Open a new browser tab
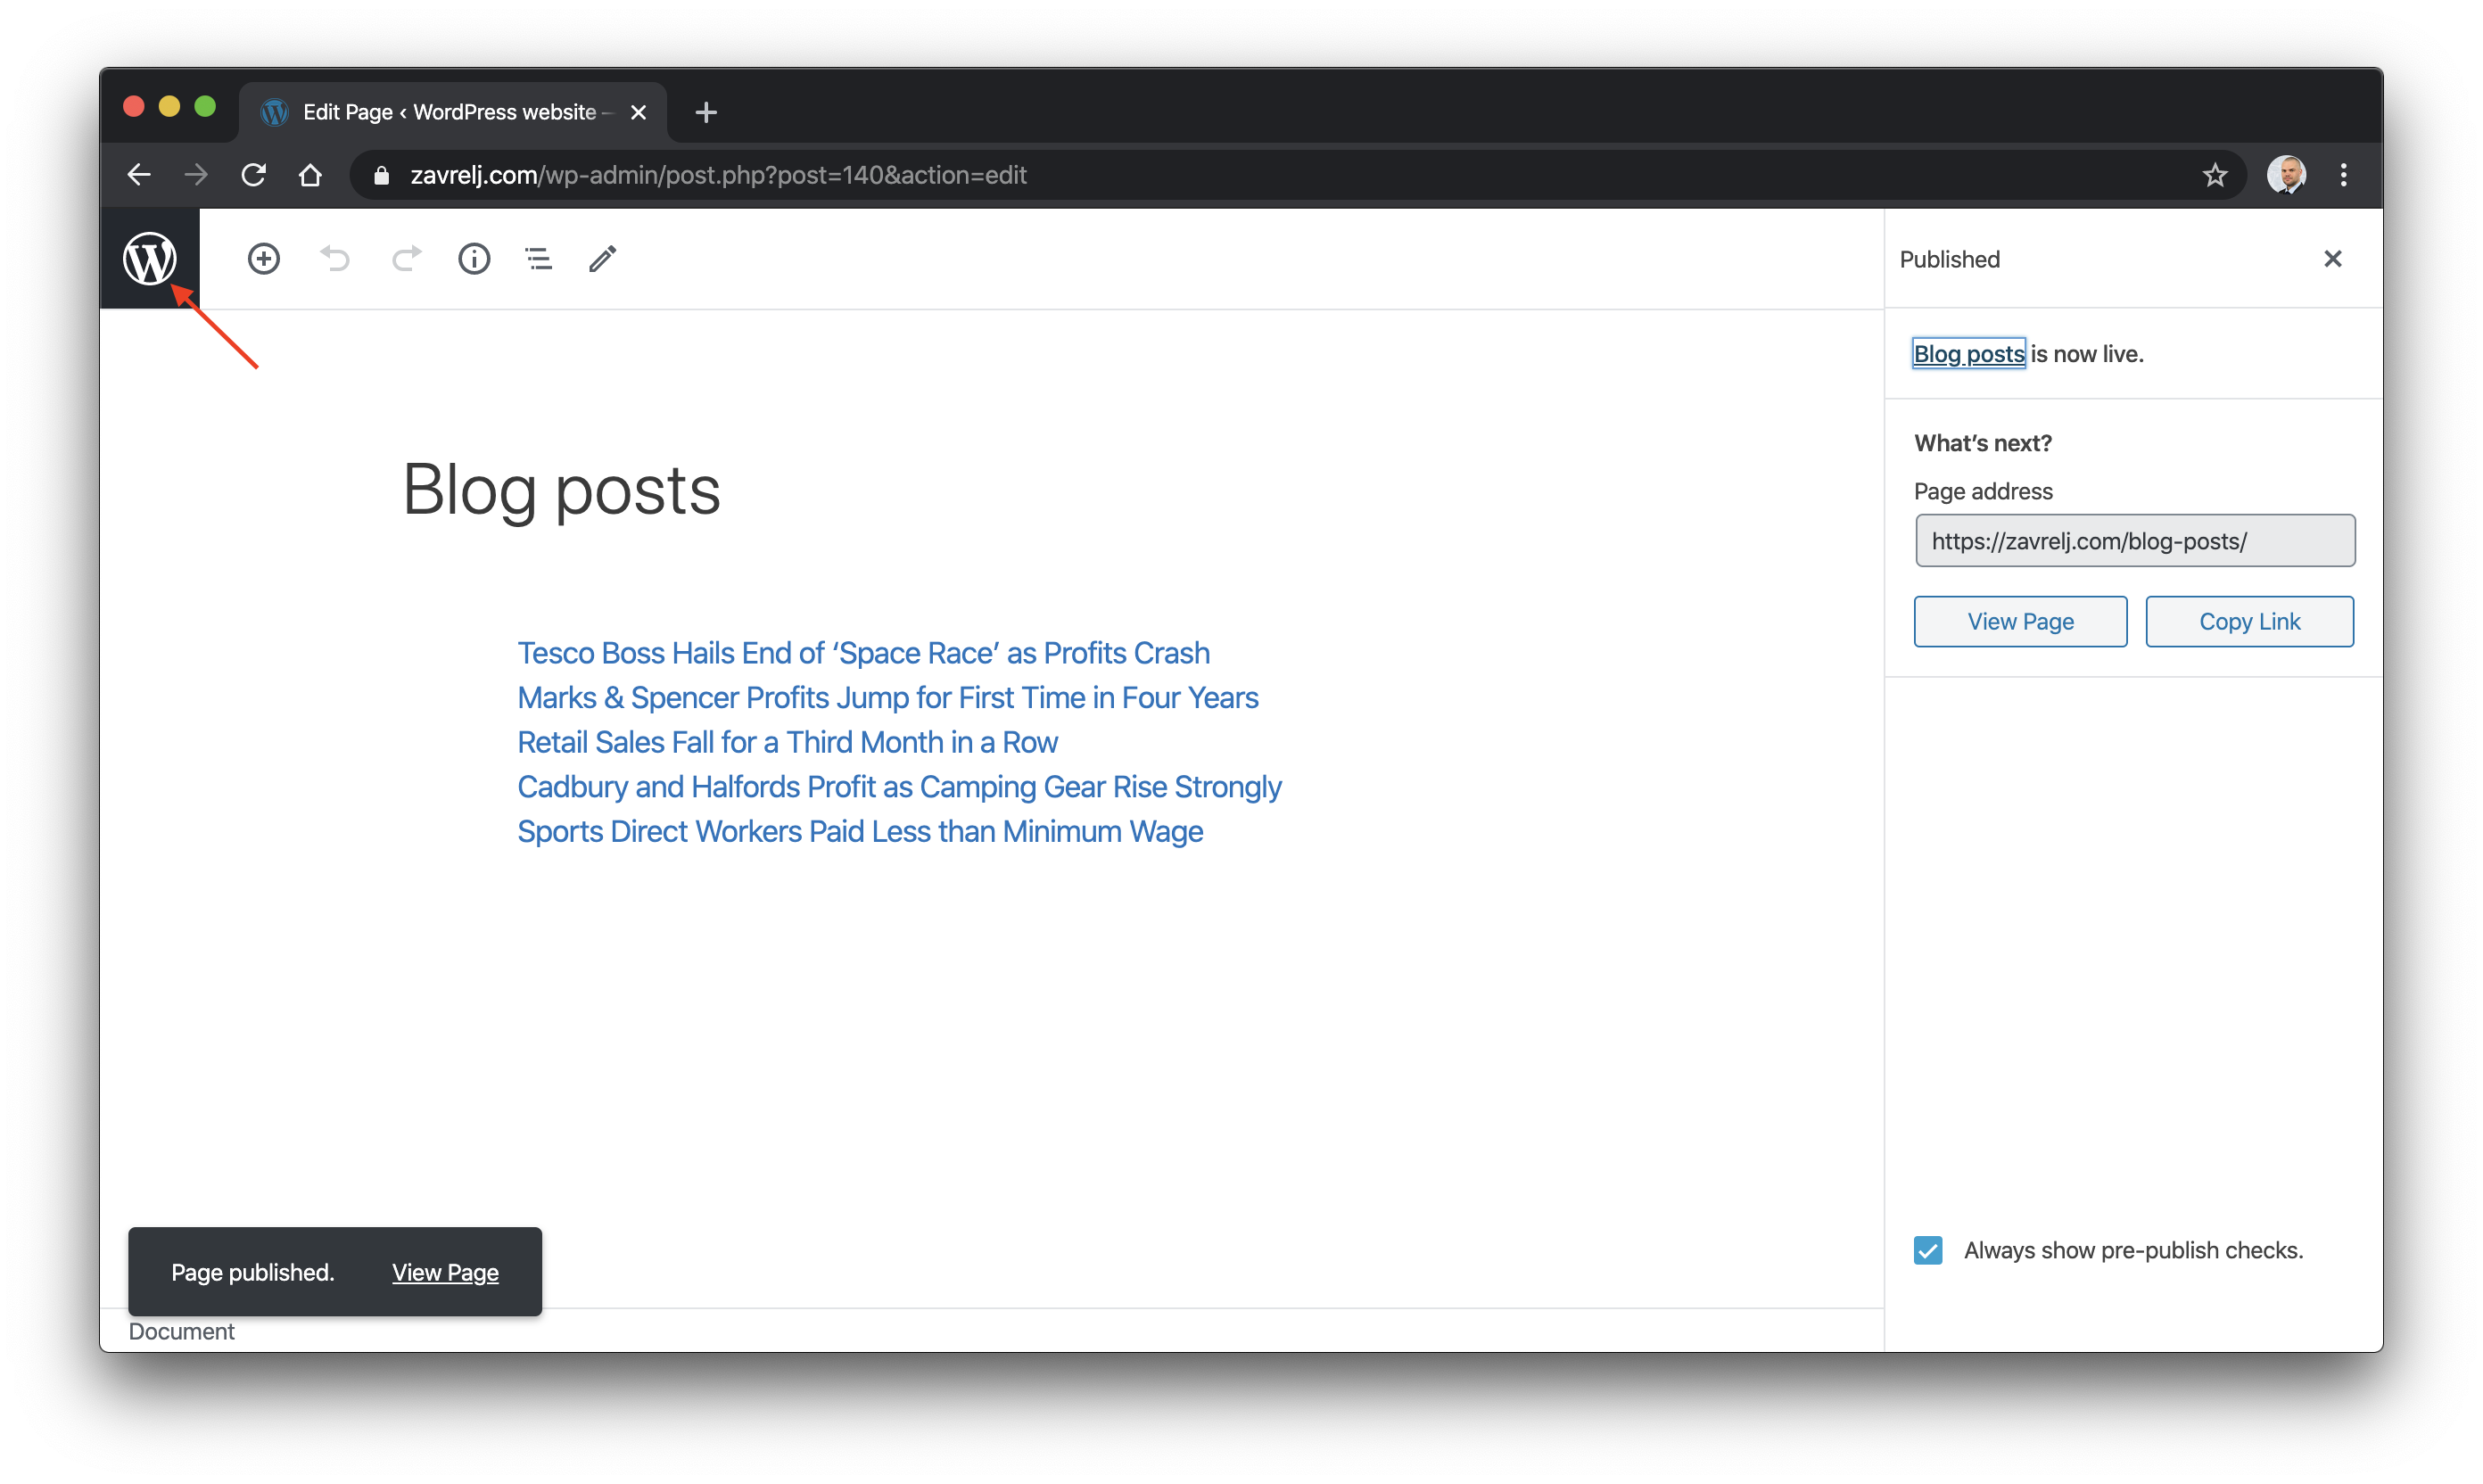The image size is (2483, 1484). coord(706,112)
